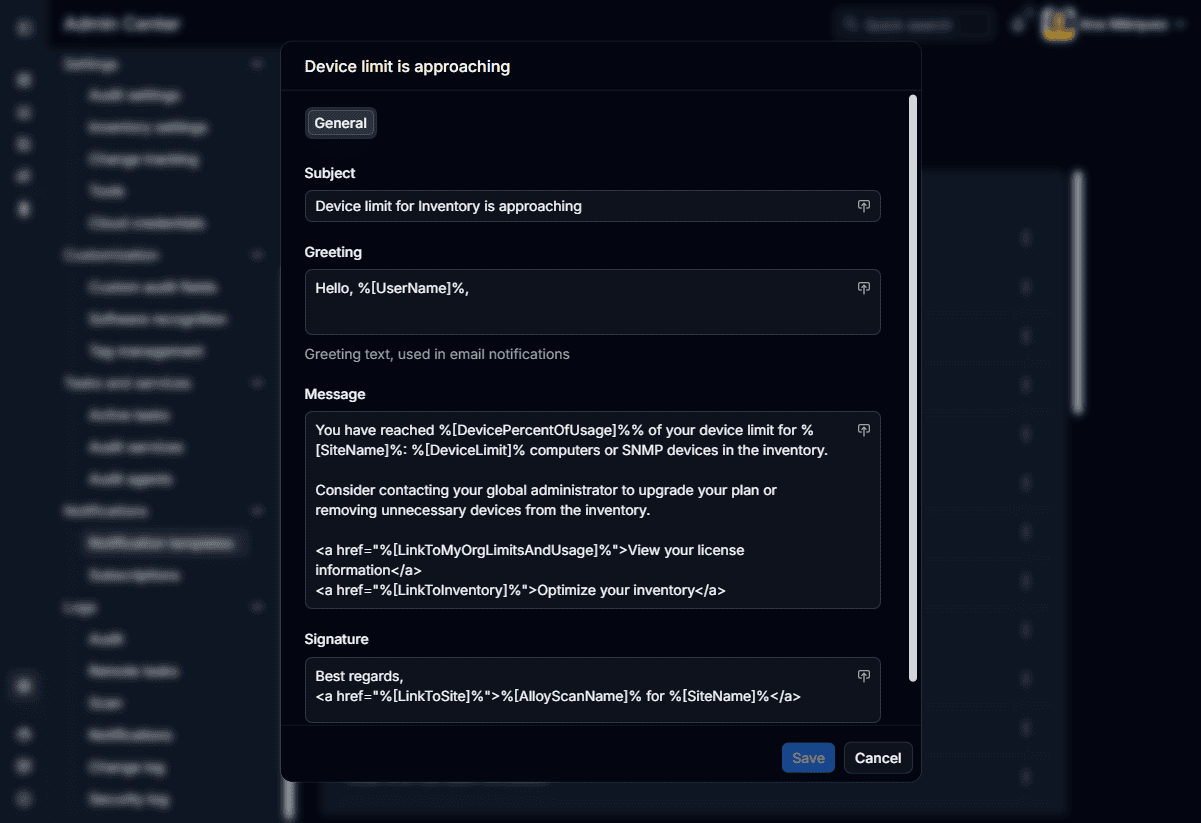The height and width of the screenshot is (823, 1201).
Task: Click inside the Message text area
Action: coord(592,510)
